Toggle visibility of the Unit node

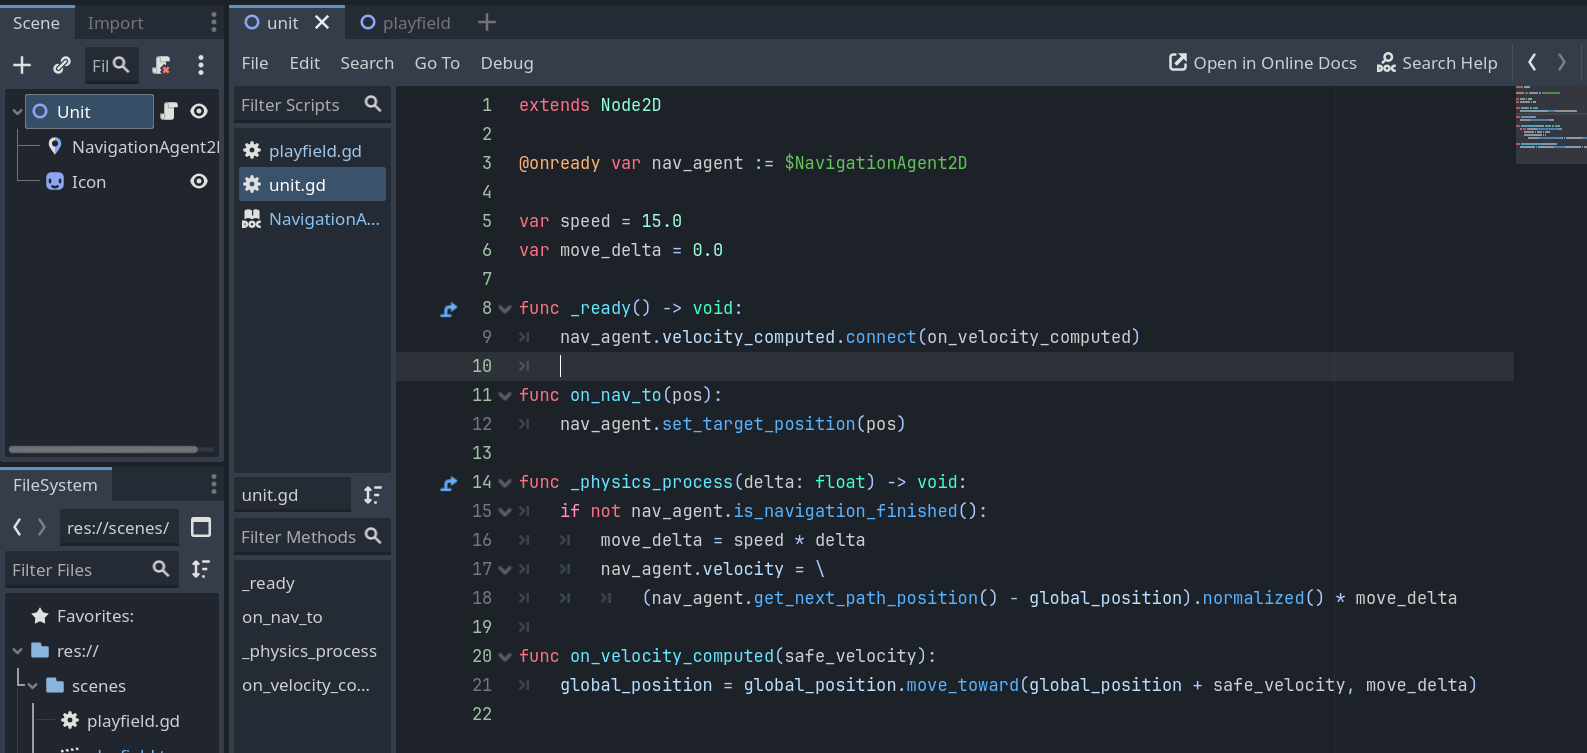[x=199, y=111]
